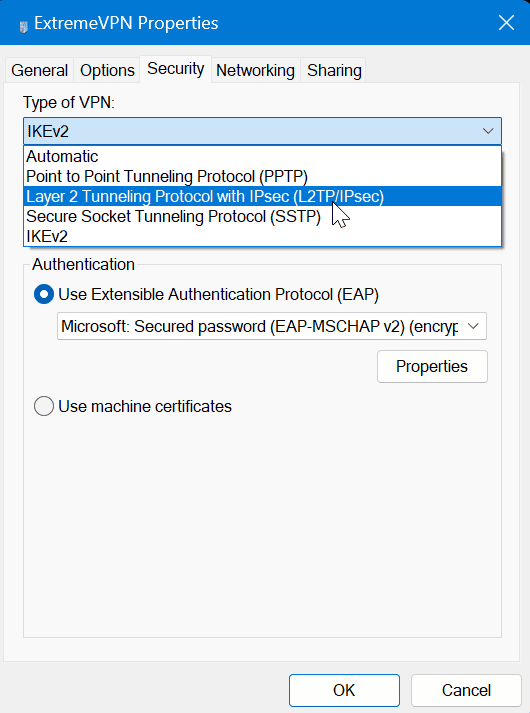This screenshot has width=530, height=713.
Task: Select Layer 2 Tunneling Protocol with IPsec
Action: tap(262, 196)
